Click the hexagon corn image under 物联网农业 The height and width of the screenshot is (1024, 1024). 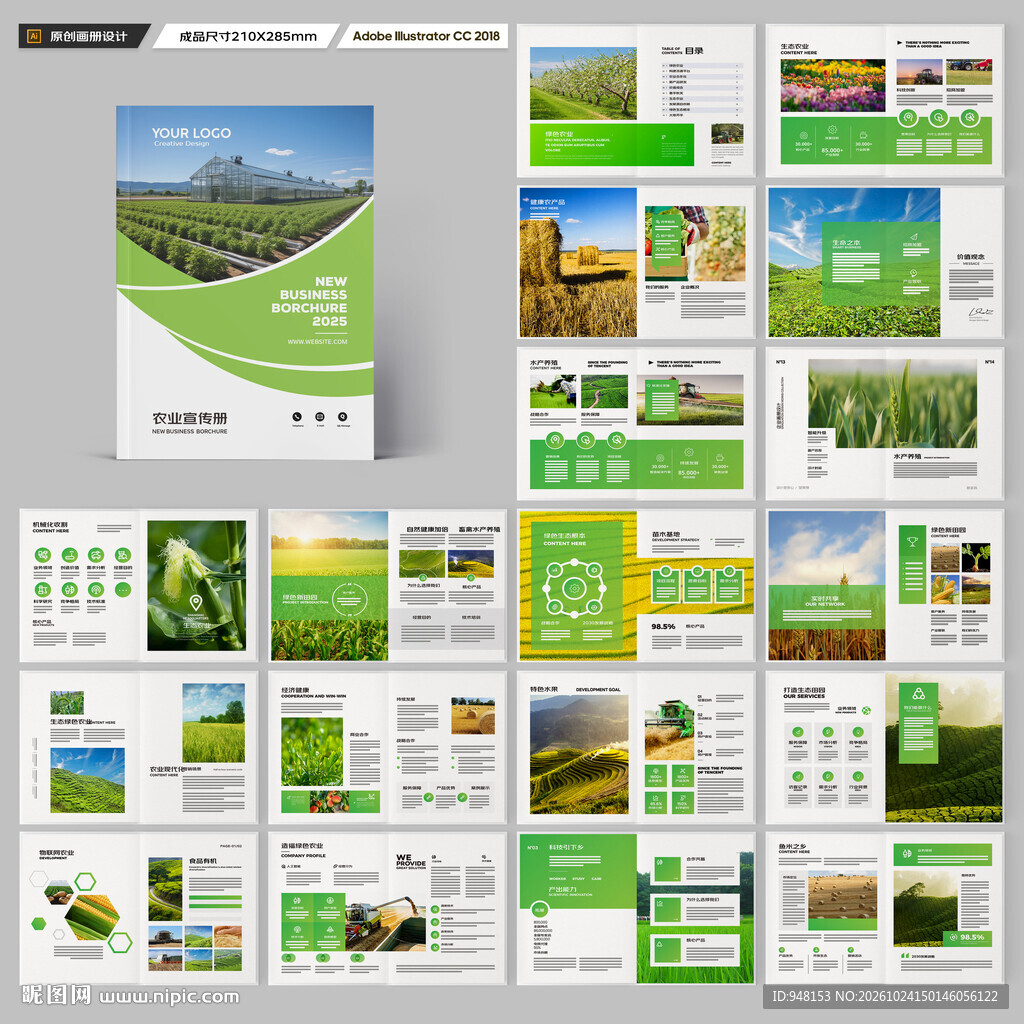point(92,917)
